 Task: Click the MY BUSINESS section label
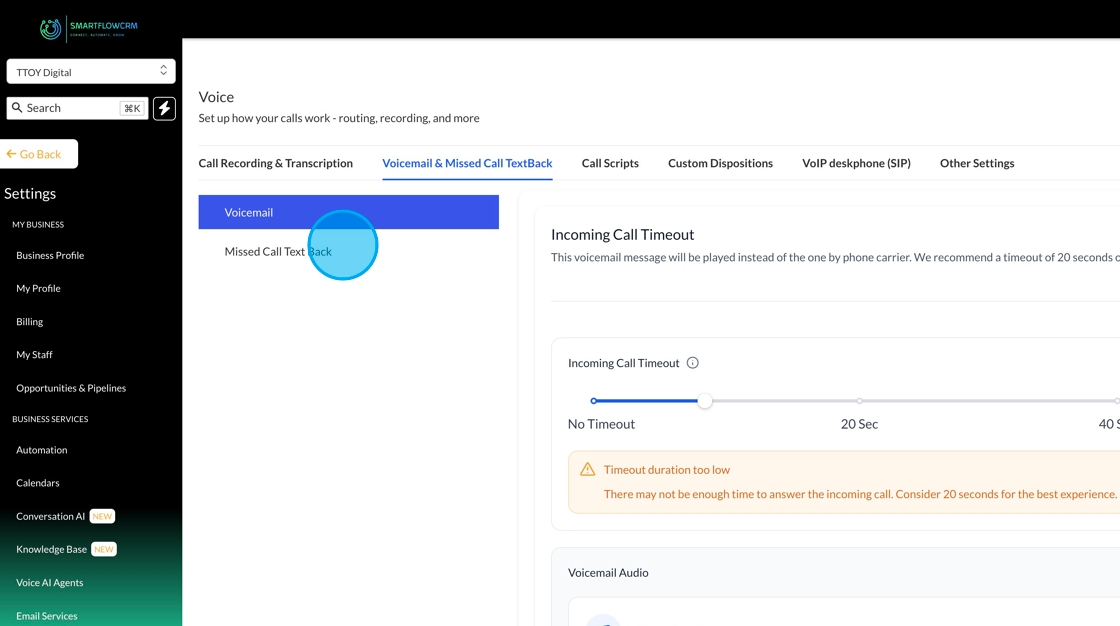pos(38,224)
